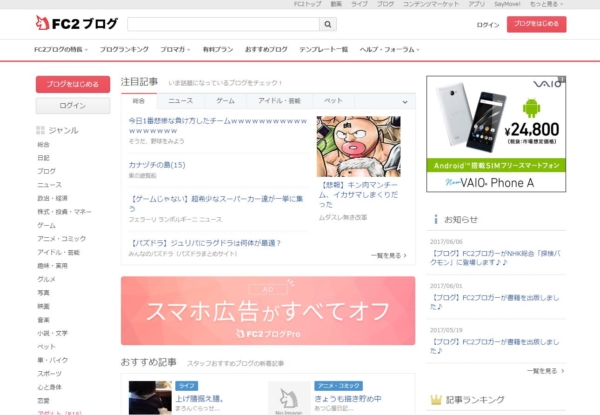
Task: Click the No Image placeholder thumbnail
Action: 288,398
